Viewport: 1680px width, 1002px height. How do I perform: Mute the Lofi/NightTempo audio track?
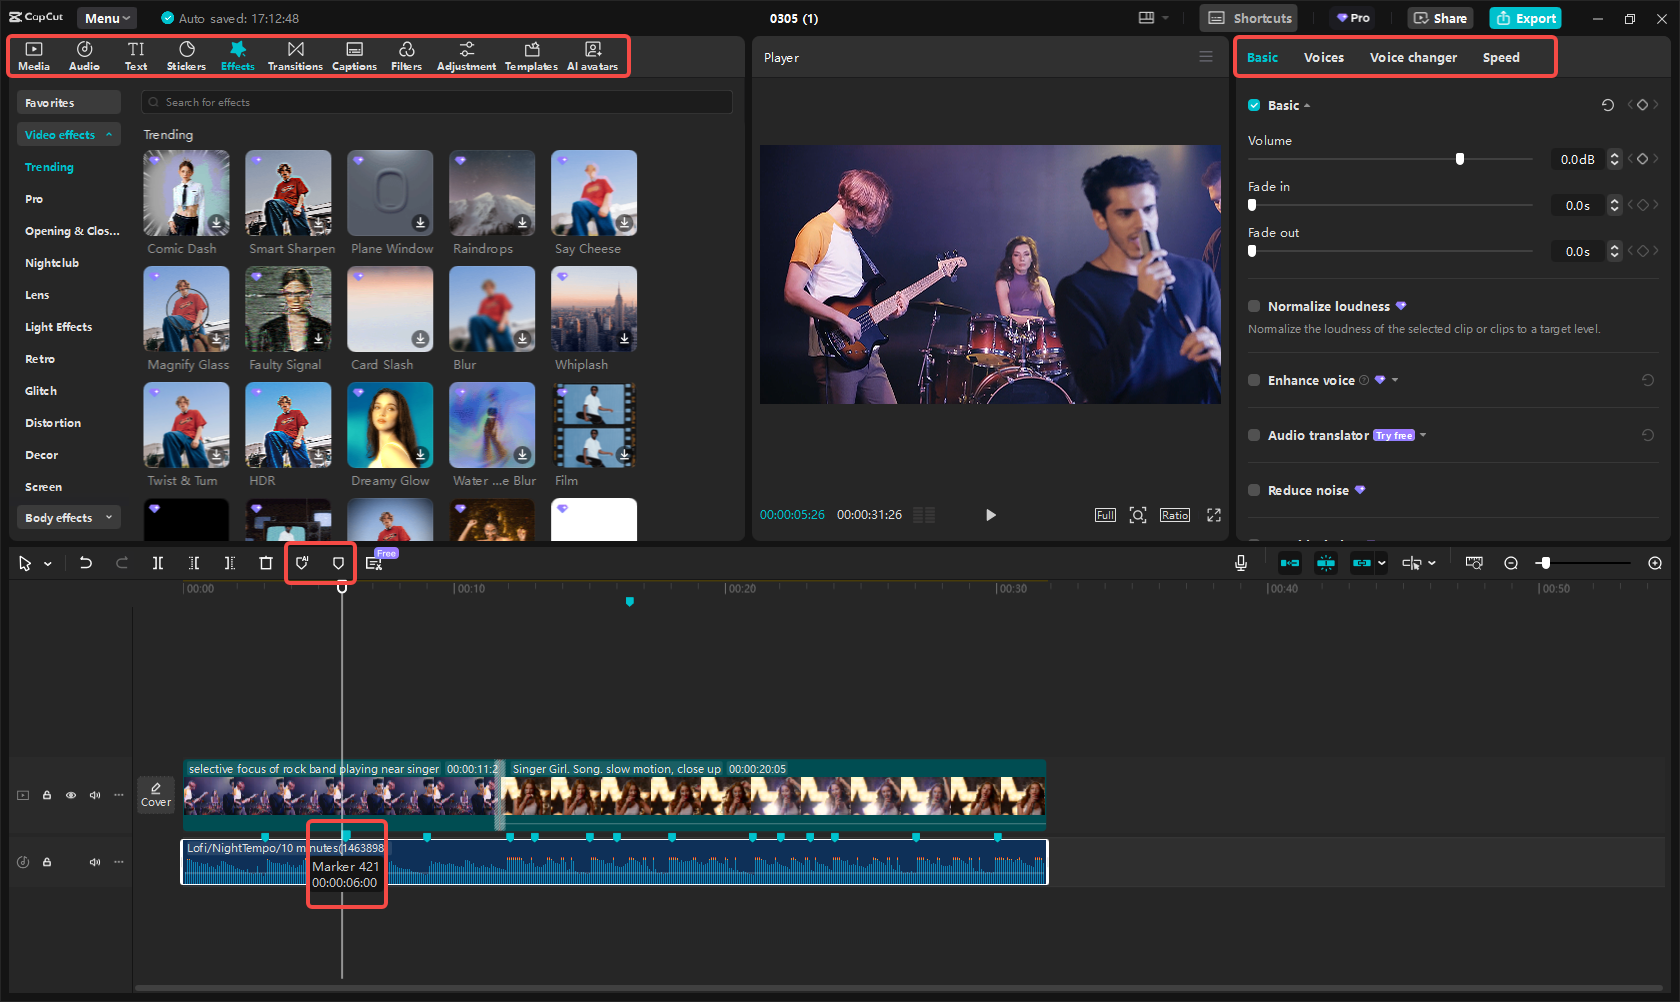tap(94, 861)
